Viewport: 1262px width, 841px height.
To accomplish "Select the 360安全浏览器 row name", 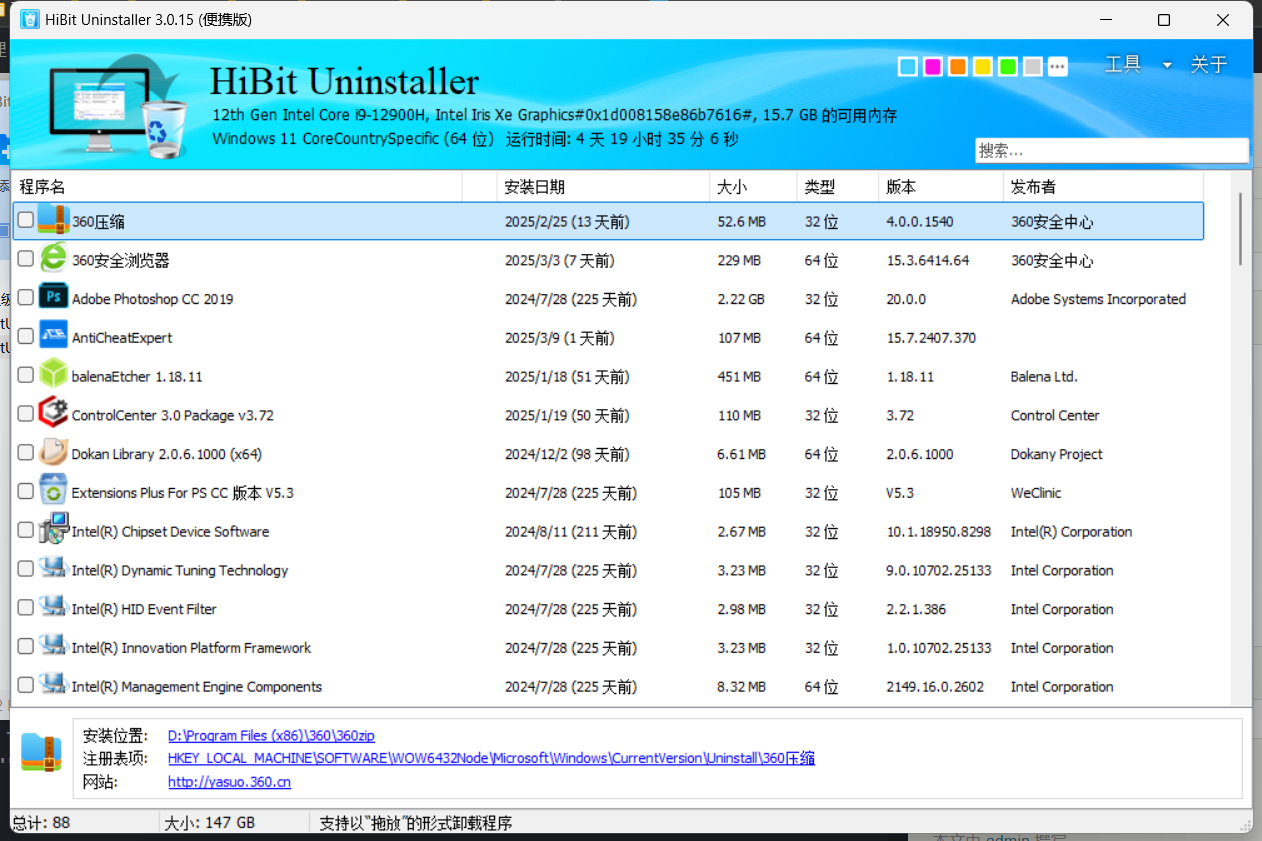I will 120,260.
